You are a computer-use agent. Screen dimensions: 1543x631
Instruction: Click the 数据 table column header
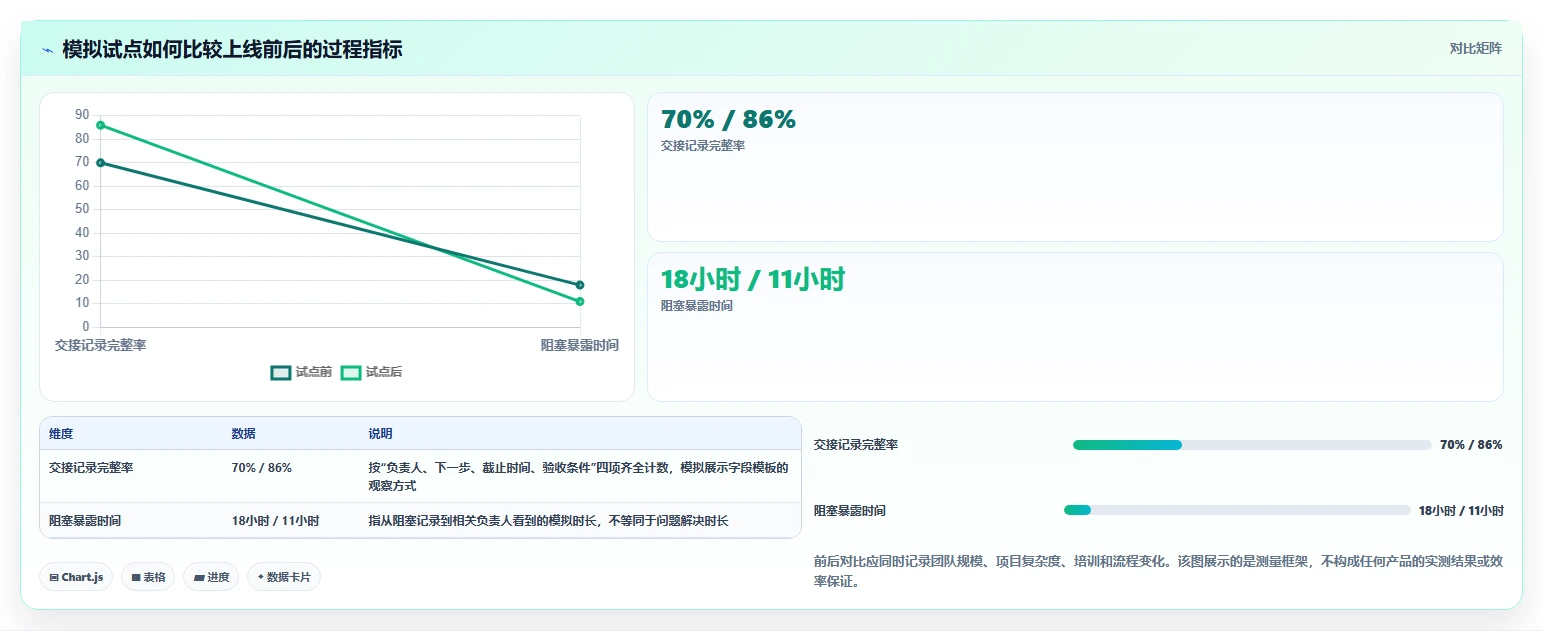[244, 434]
